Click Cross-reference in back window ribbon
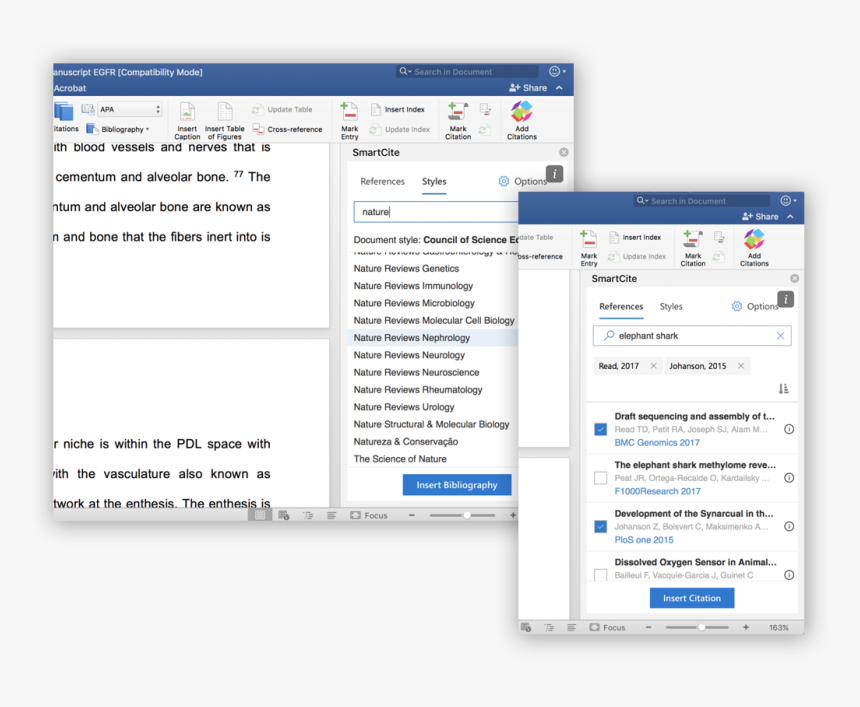Image resolution: width=860 pixels, height=707 pixels. click(x=287, y=129)
